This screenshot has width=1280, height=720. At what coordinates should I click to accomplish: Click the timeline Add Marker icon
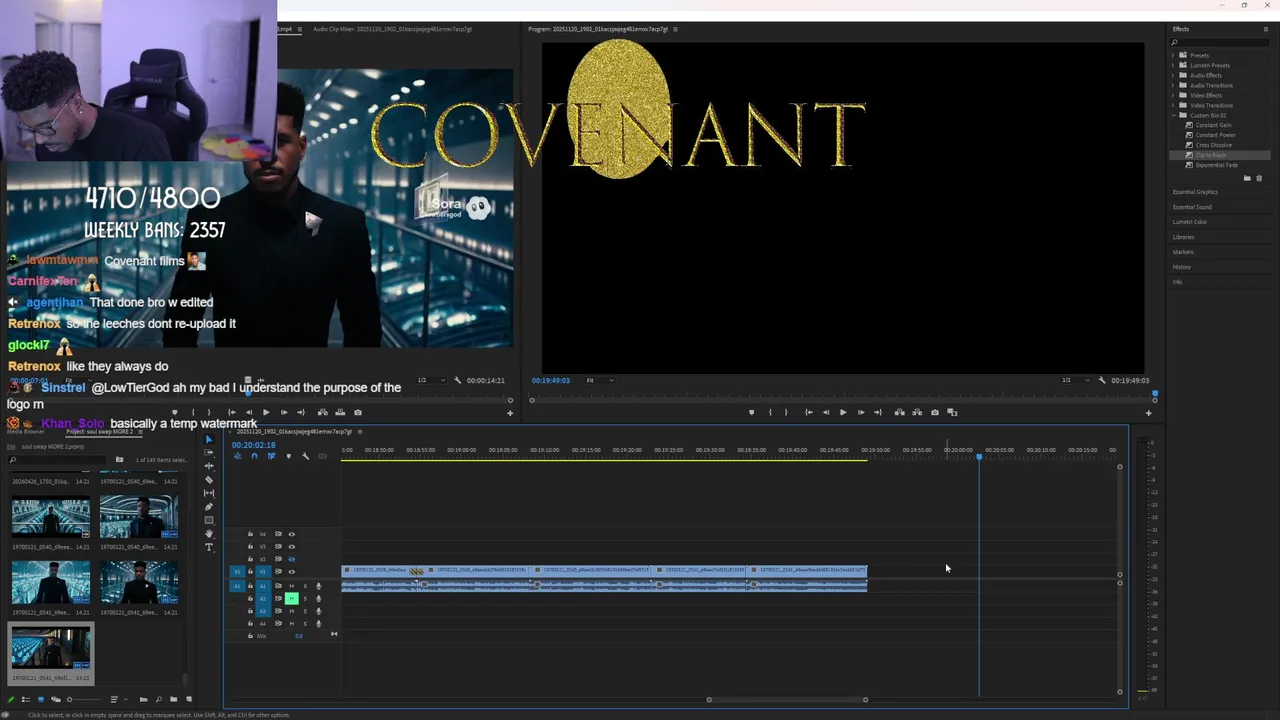pos(289,456)
